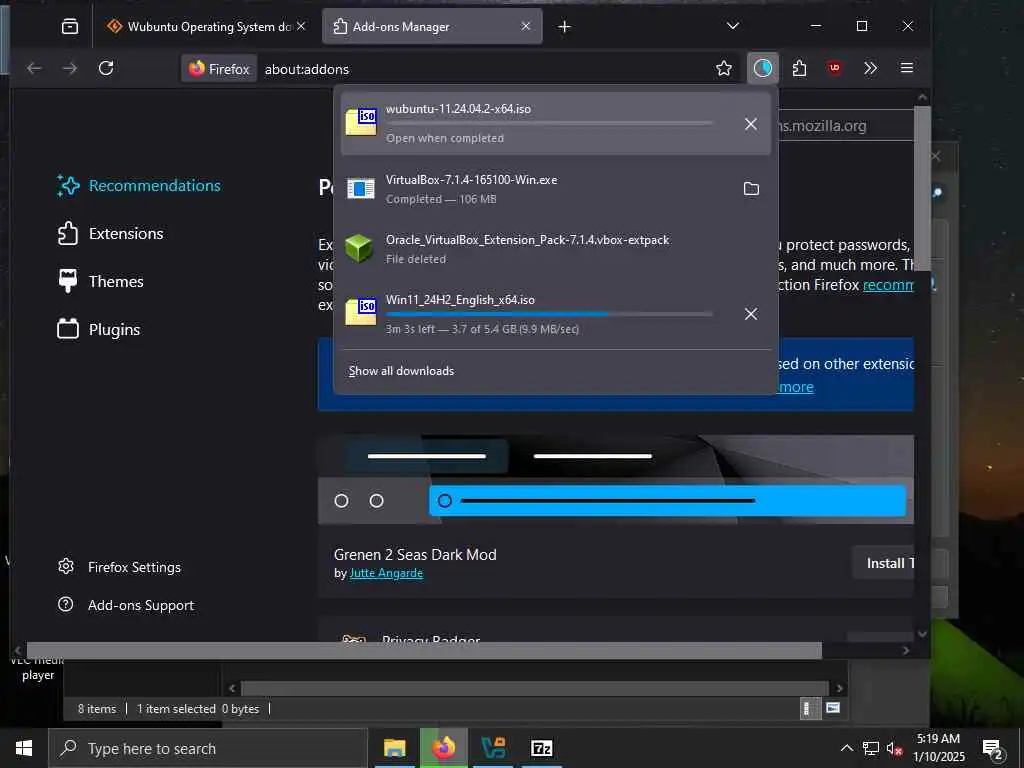Show VirtualBox-7.1.4 exe in folder
The image size is (1024, 768).
pyautogui.click(x=751, y=189)
